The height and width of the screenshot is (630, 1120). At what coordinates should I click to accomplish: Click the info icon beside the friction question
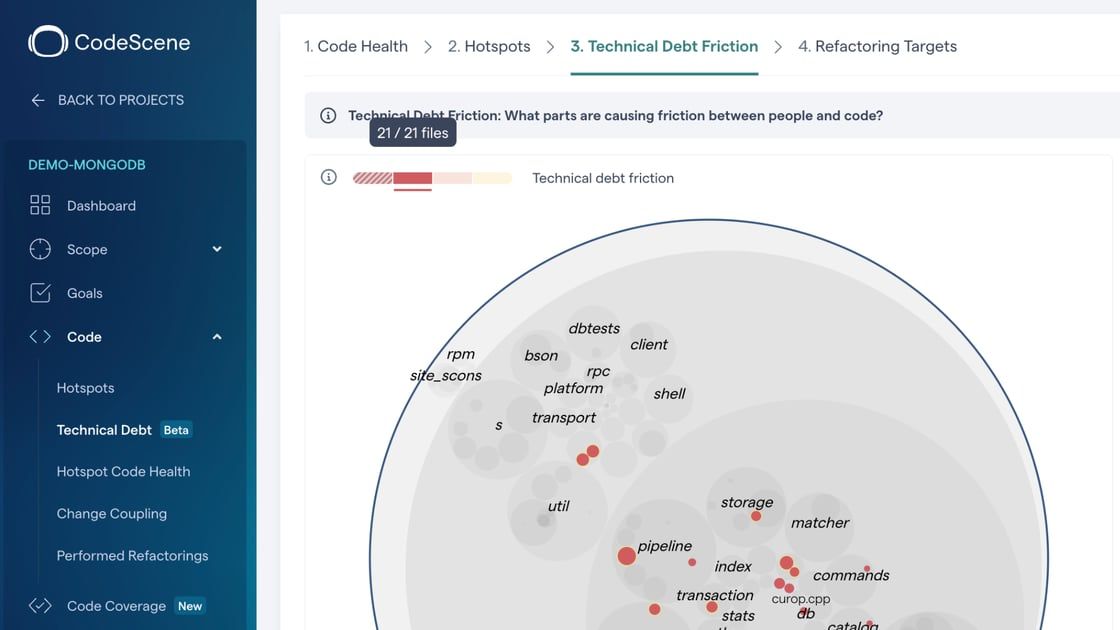[x=328, y=116]
